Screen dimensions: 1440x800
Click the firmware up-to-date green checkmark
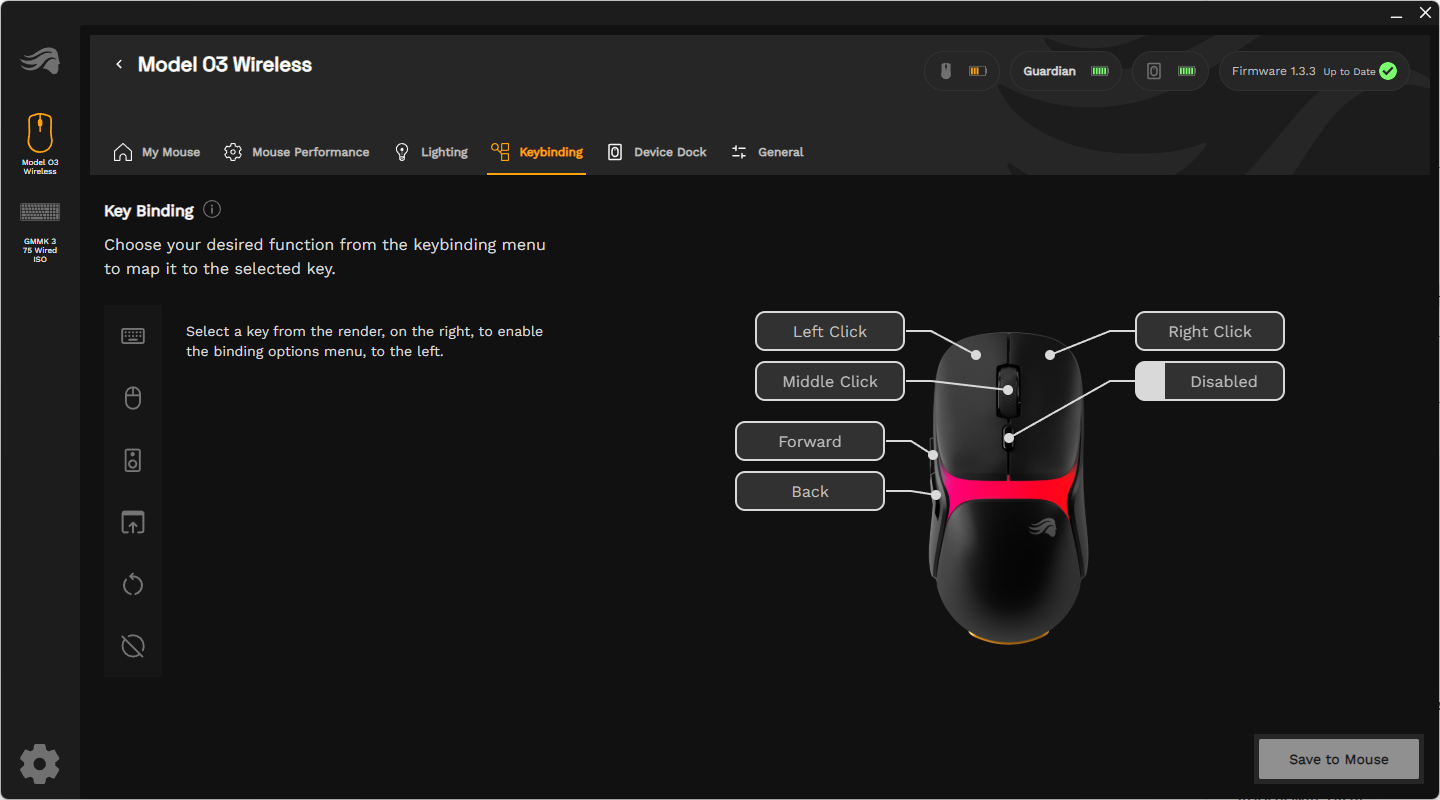(1388, 72)
